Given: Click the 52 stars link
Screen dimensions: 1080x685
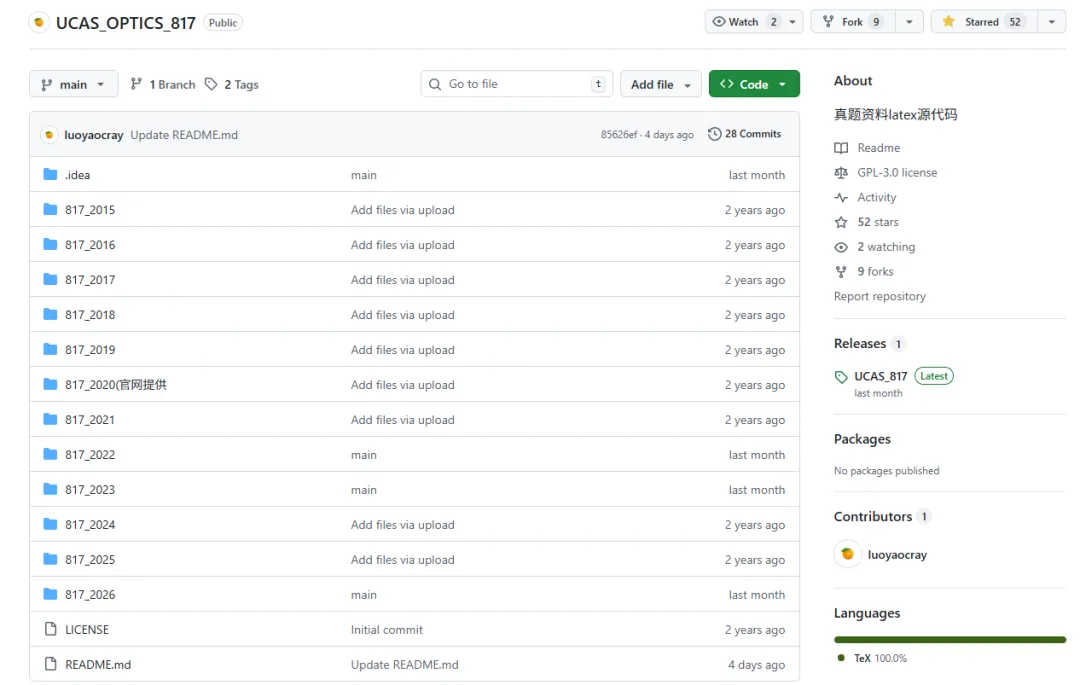Looking at the screenshot, I should click(x=878, y=222).
